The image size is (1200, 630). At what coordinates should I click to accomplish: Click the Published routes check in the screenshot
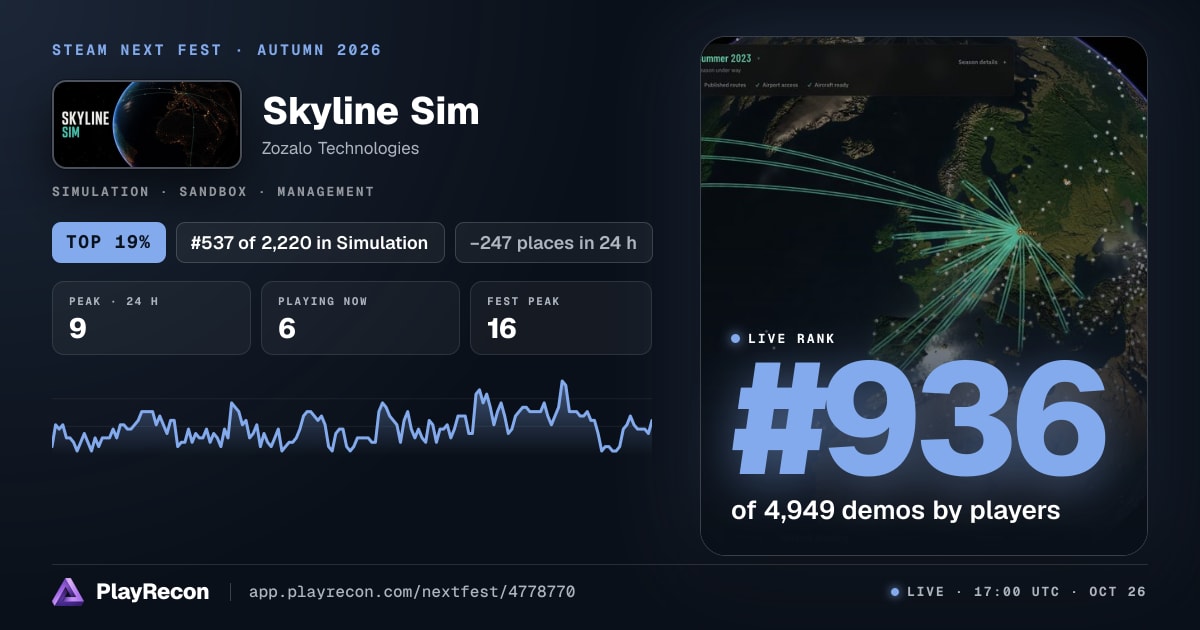pyautogui.click(x=725, y=85)
